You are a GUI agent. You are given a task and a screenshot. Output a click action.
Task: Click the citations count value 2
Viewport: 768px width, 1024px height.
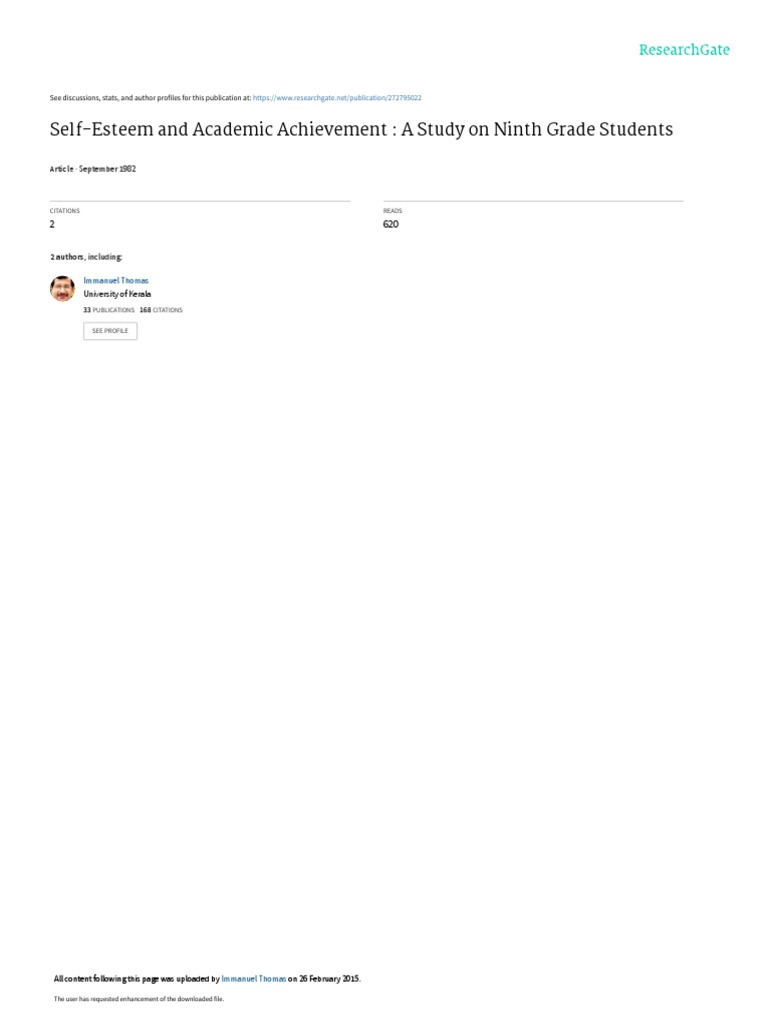[52, 224]
